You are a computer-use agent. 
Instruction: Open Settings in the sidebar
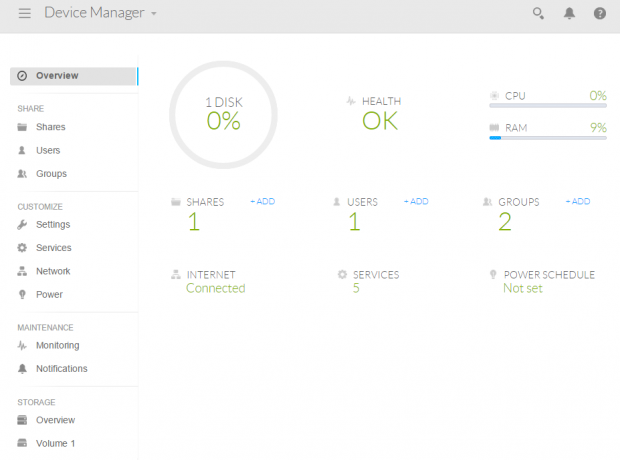tap(53, 225)
